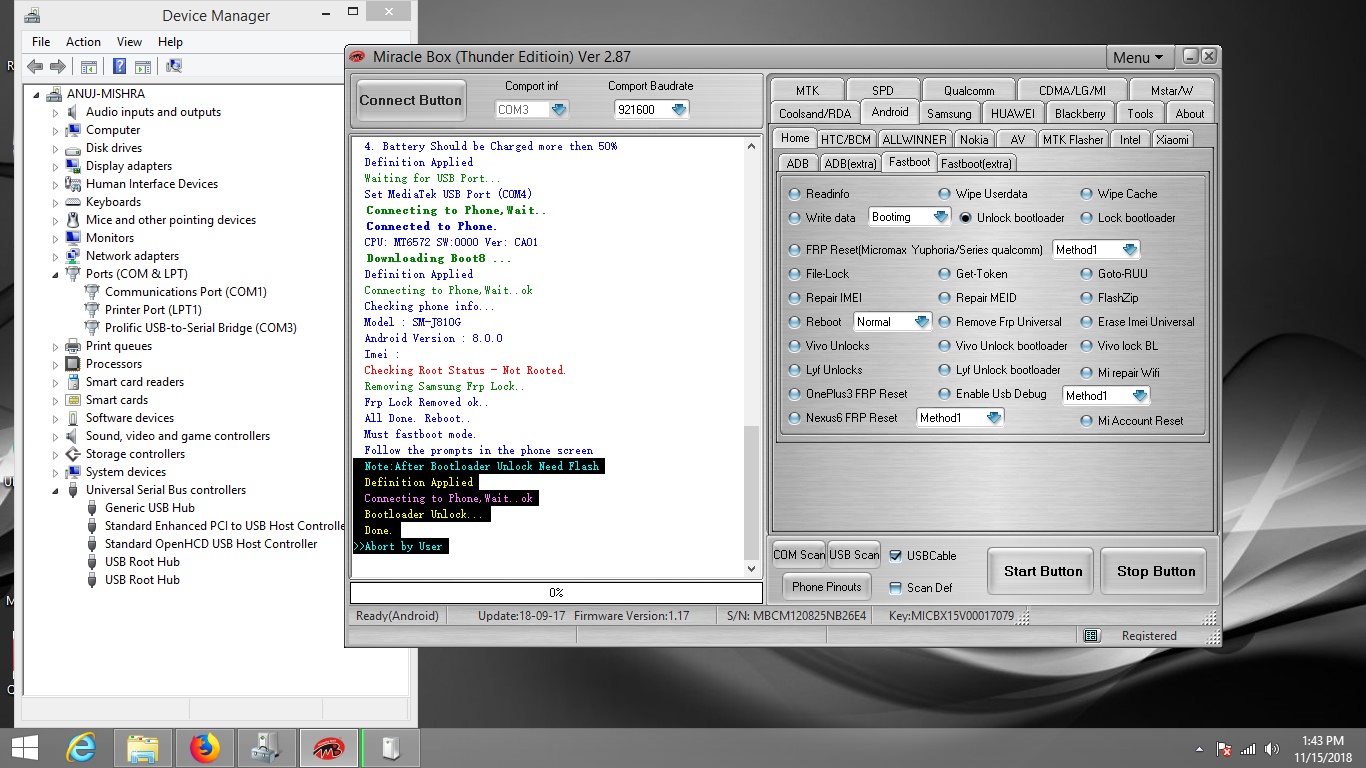
Task: Click log scrollbar down arrow
Action: [x=752, y=569]
